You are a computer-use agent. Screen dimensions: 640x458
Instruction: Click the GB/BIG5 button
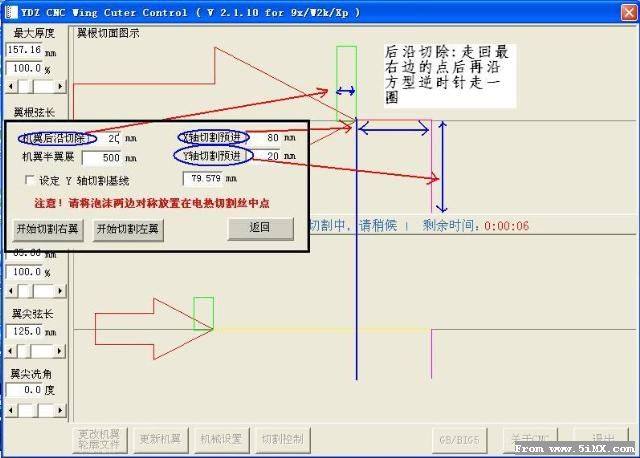tap(460, 440)
